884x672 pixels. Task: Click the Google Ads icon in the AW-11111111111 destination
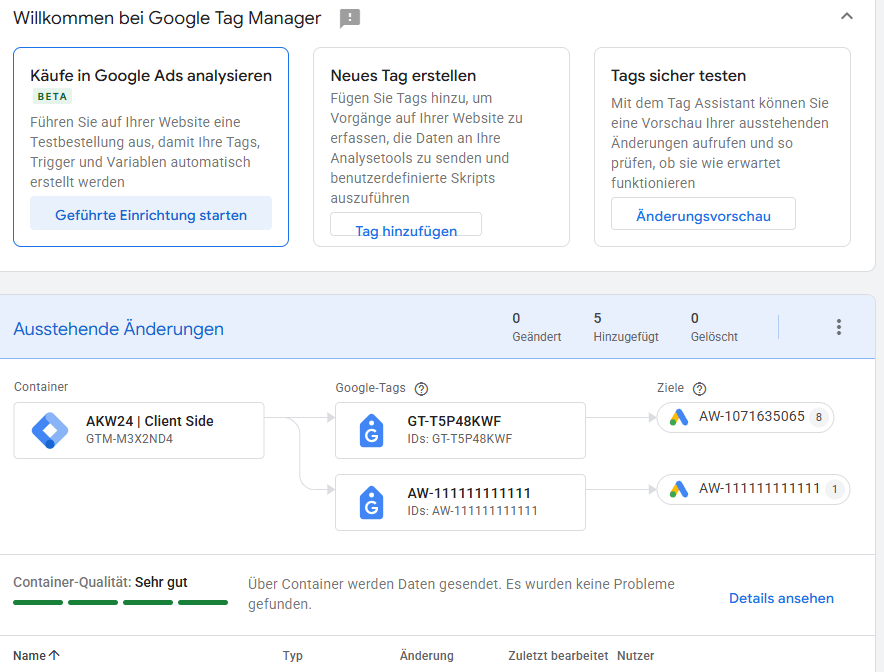coord(679,489)
